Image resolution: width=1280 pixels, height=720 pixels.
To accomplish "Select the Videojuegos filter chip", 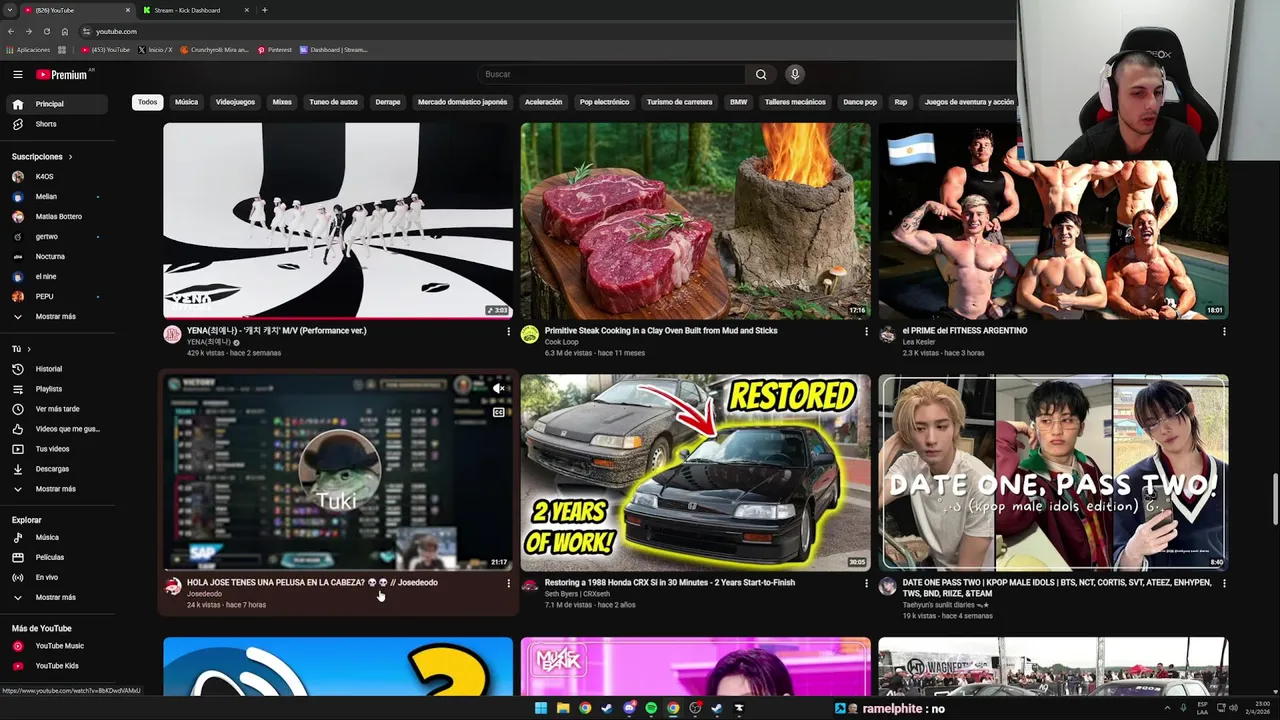I will pos(235,102).
